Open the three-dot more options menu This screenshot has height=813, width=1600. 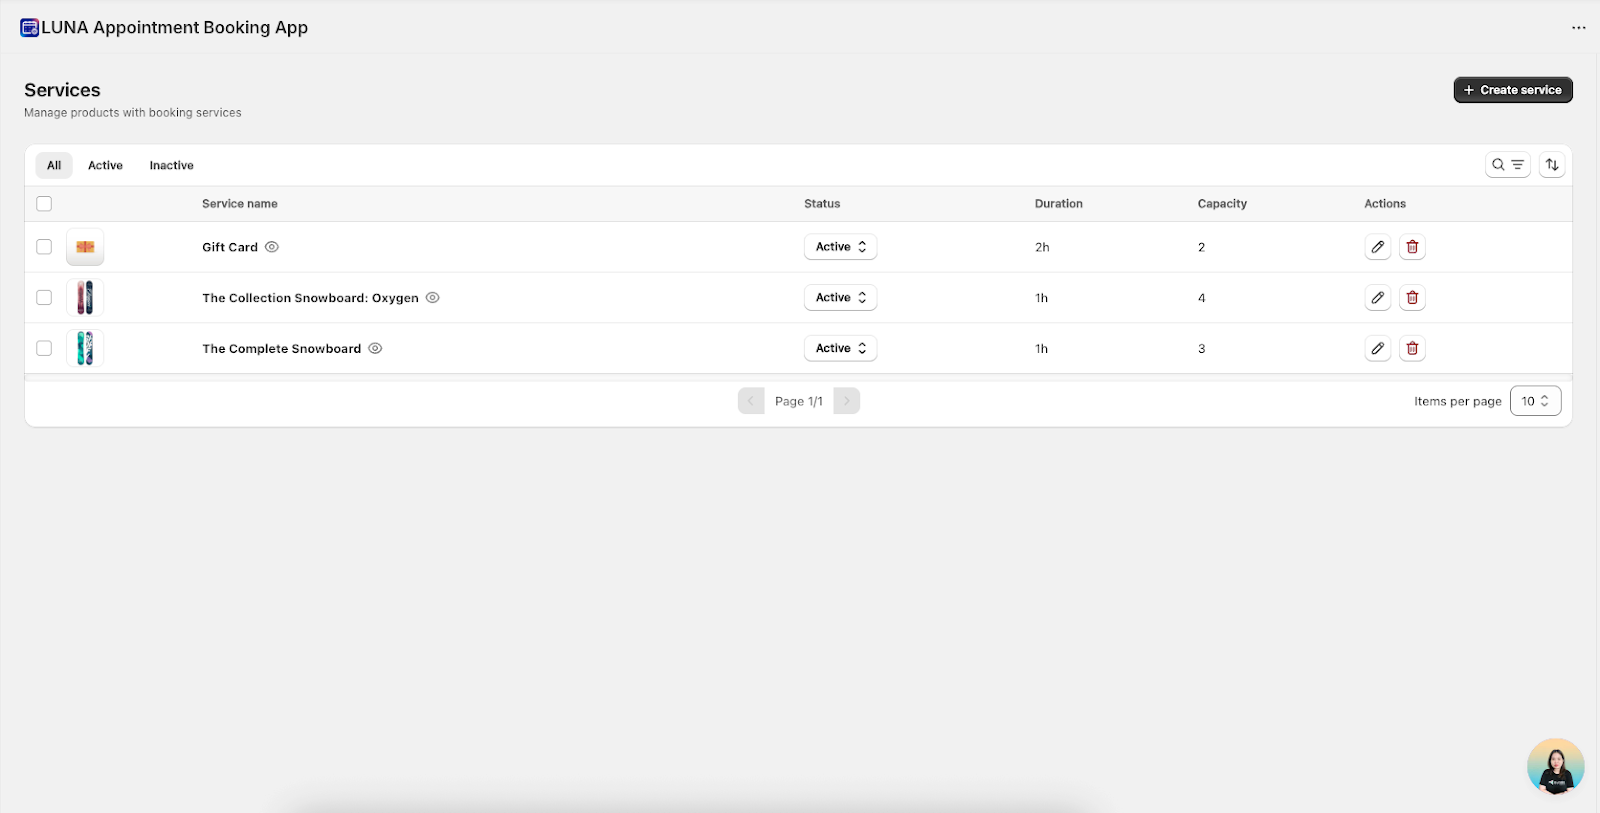pyautogui.click(x=1578, y=28)
